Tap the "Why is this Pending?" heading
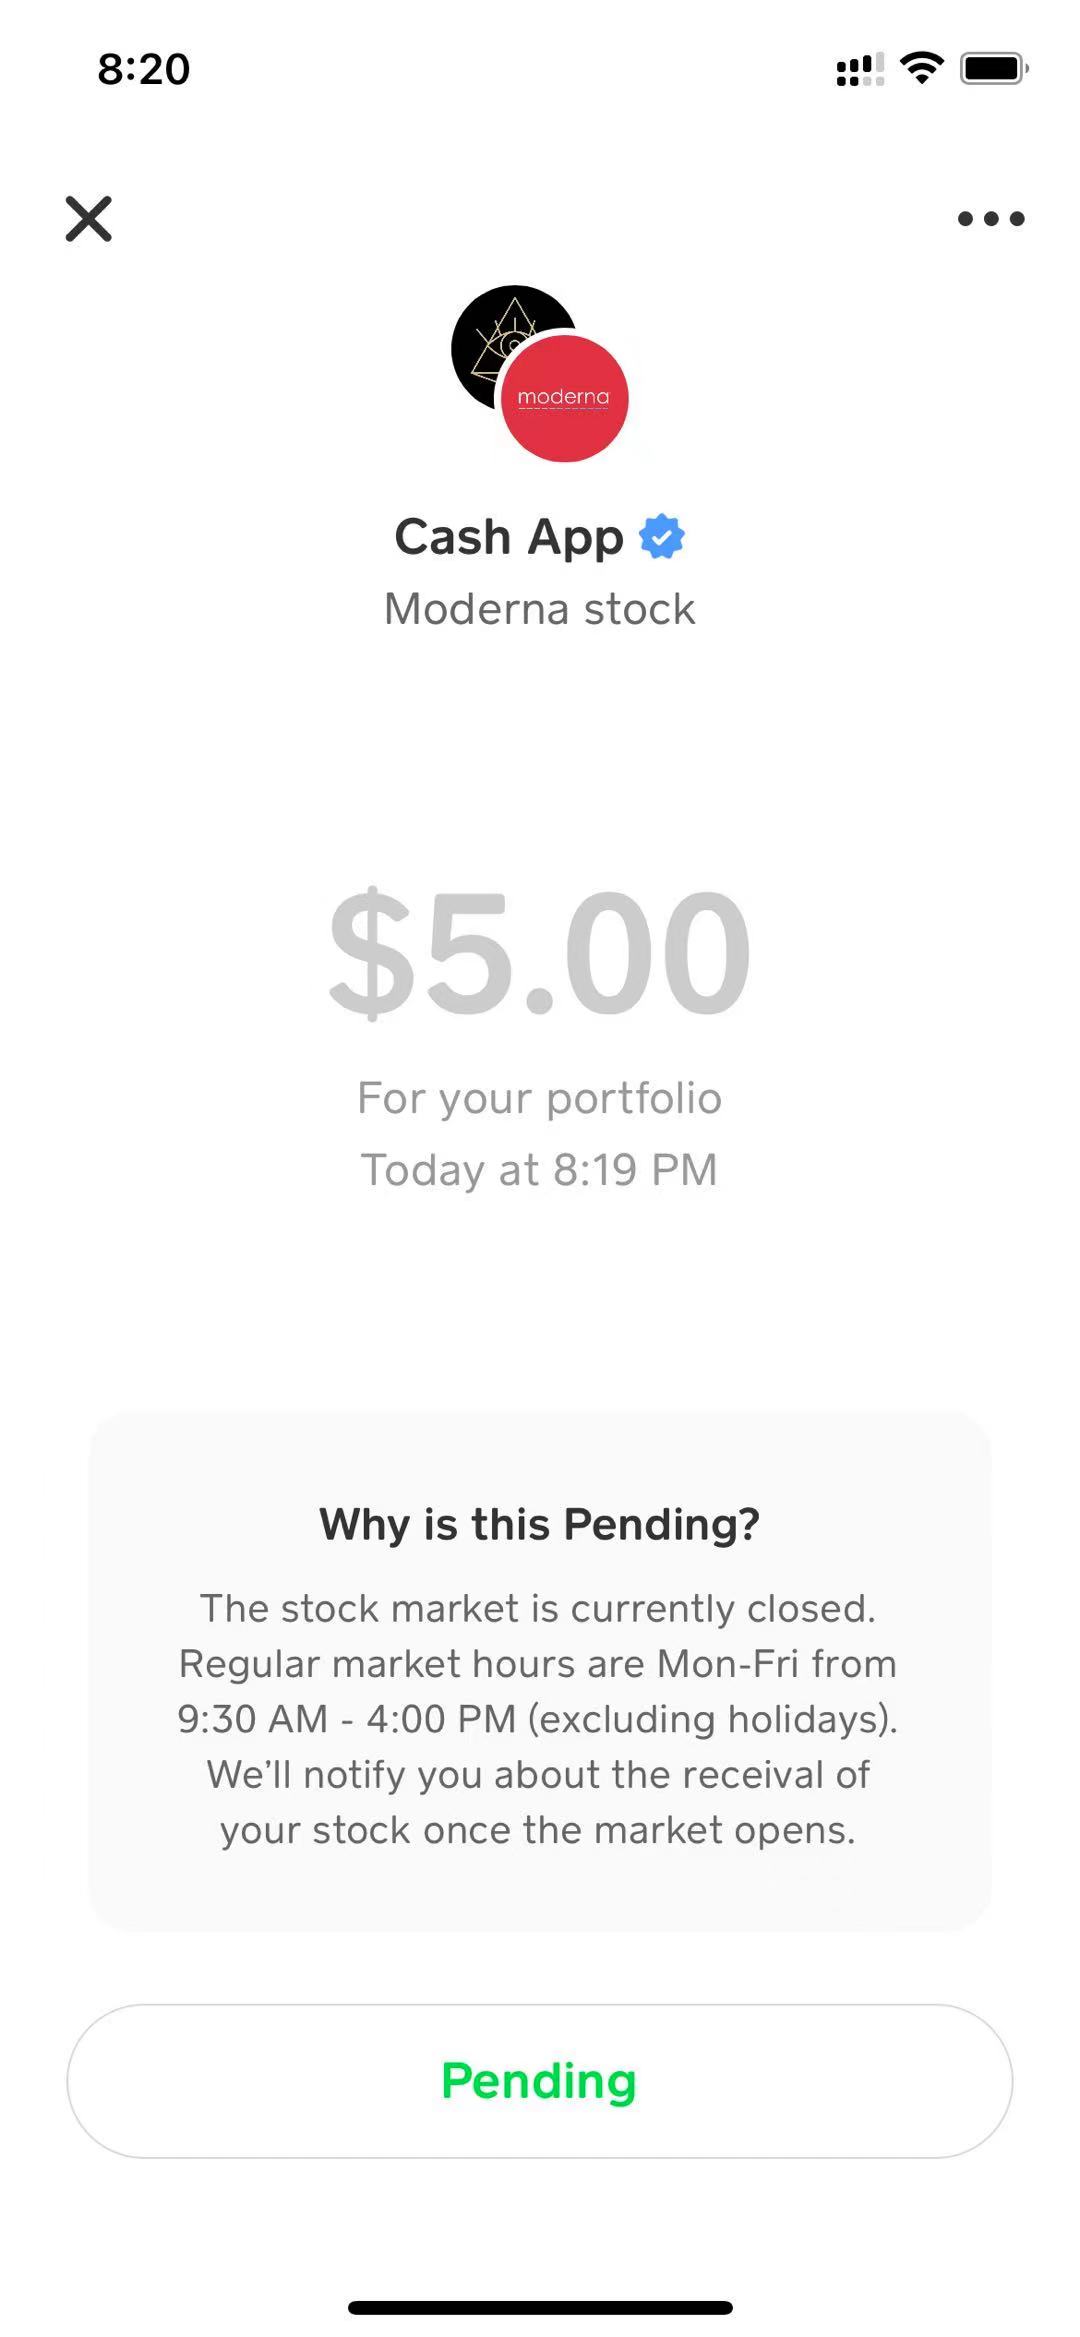This screenshot has width=1080, height=2337. point(540,1525)
